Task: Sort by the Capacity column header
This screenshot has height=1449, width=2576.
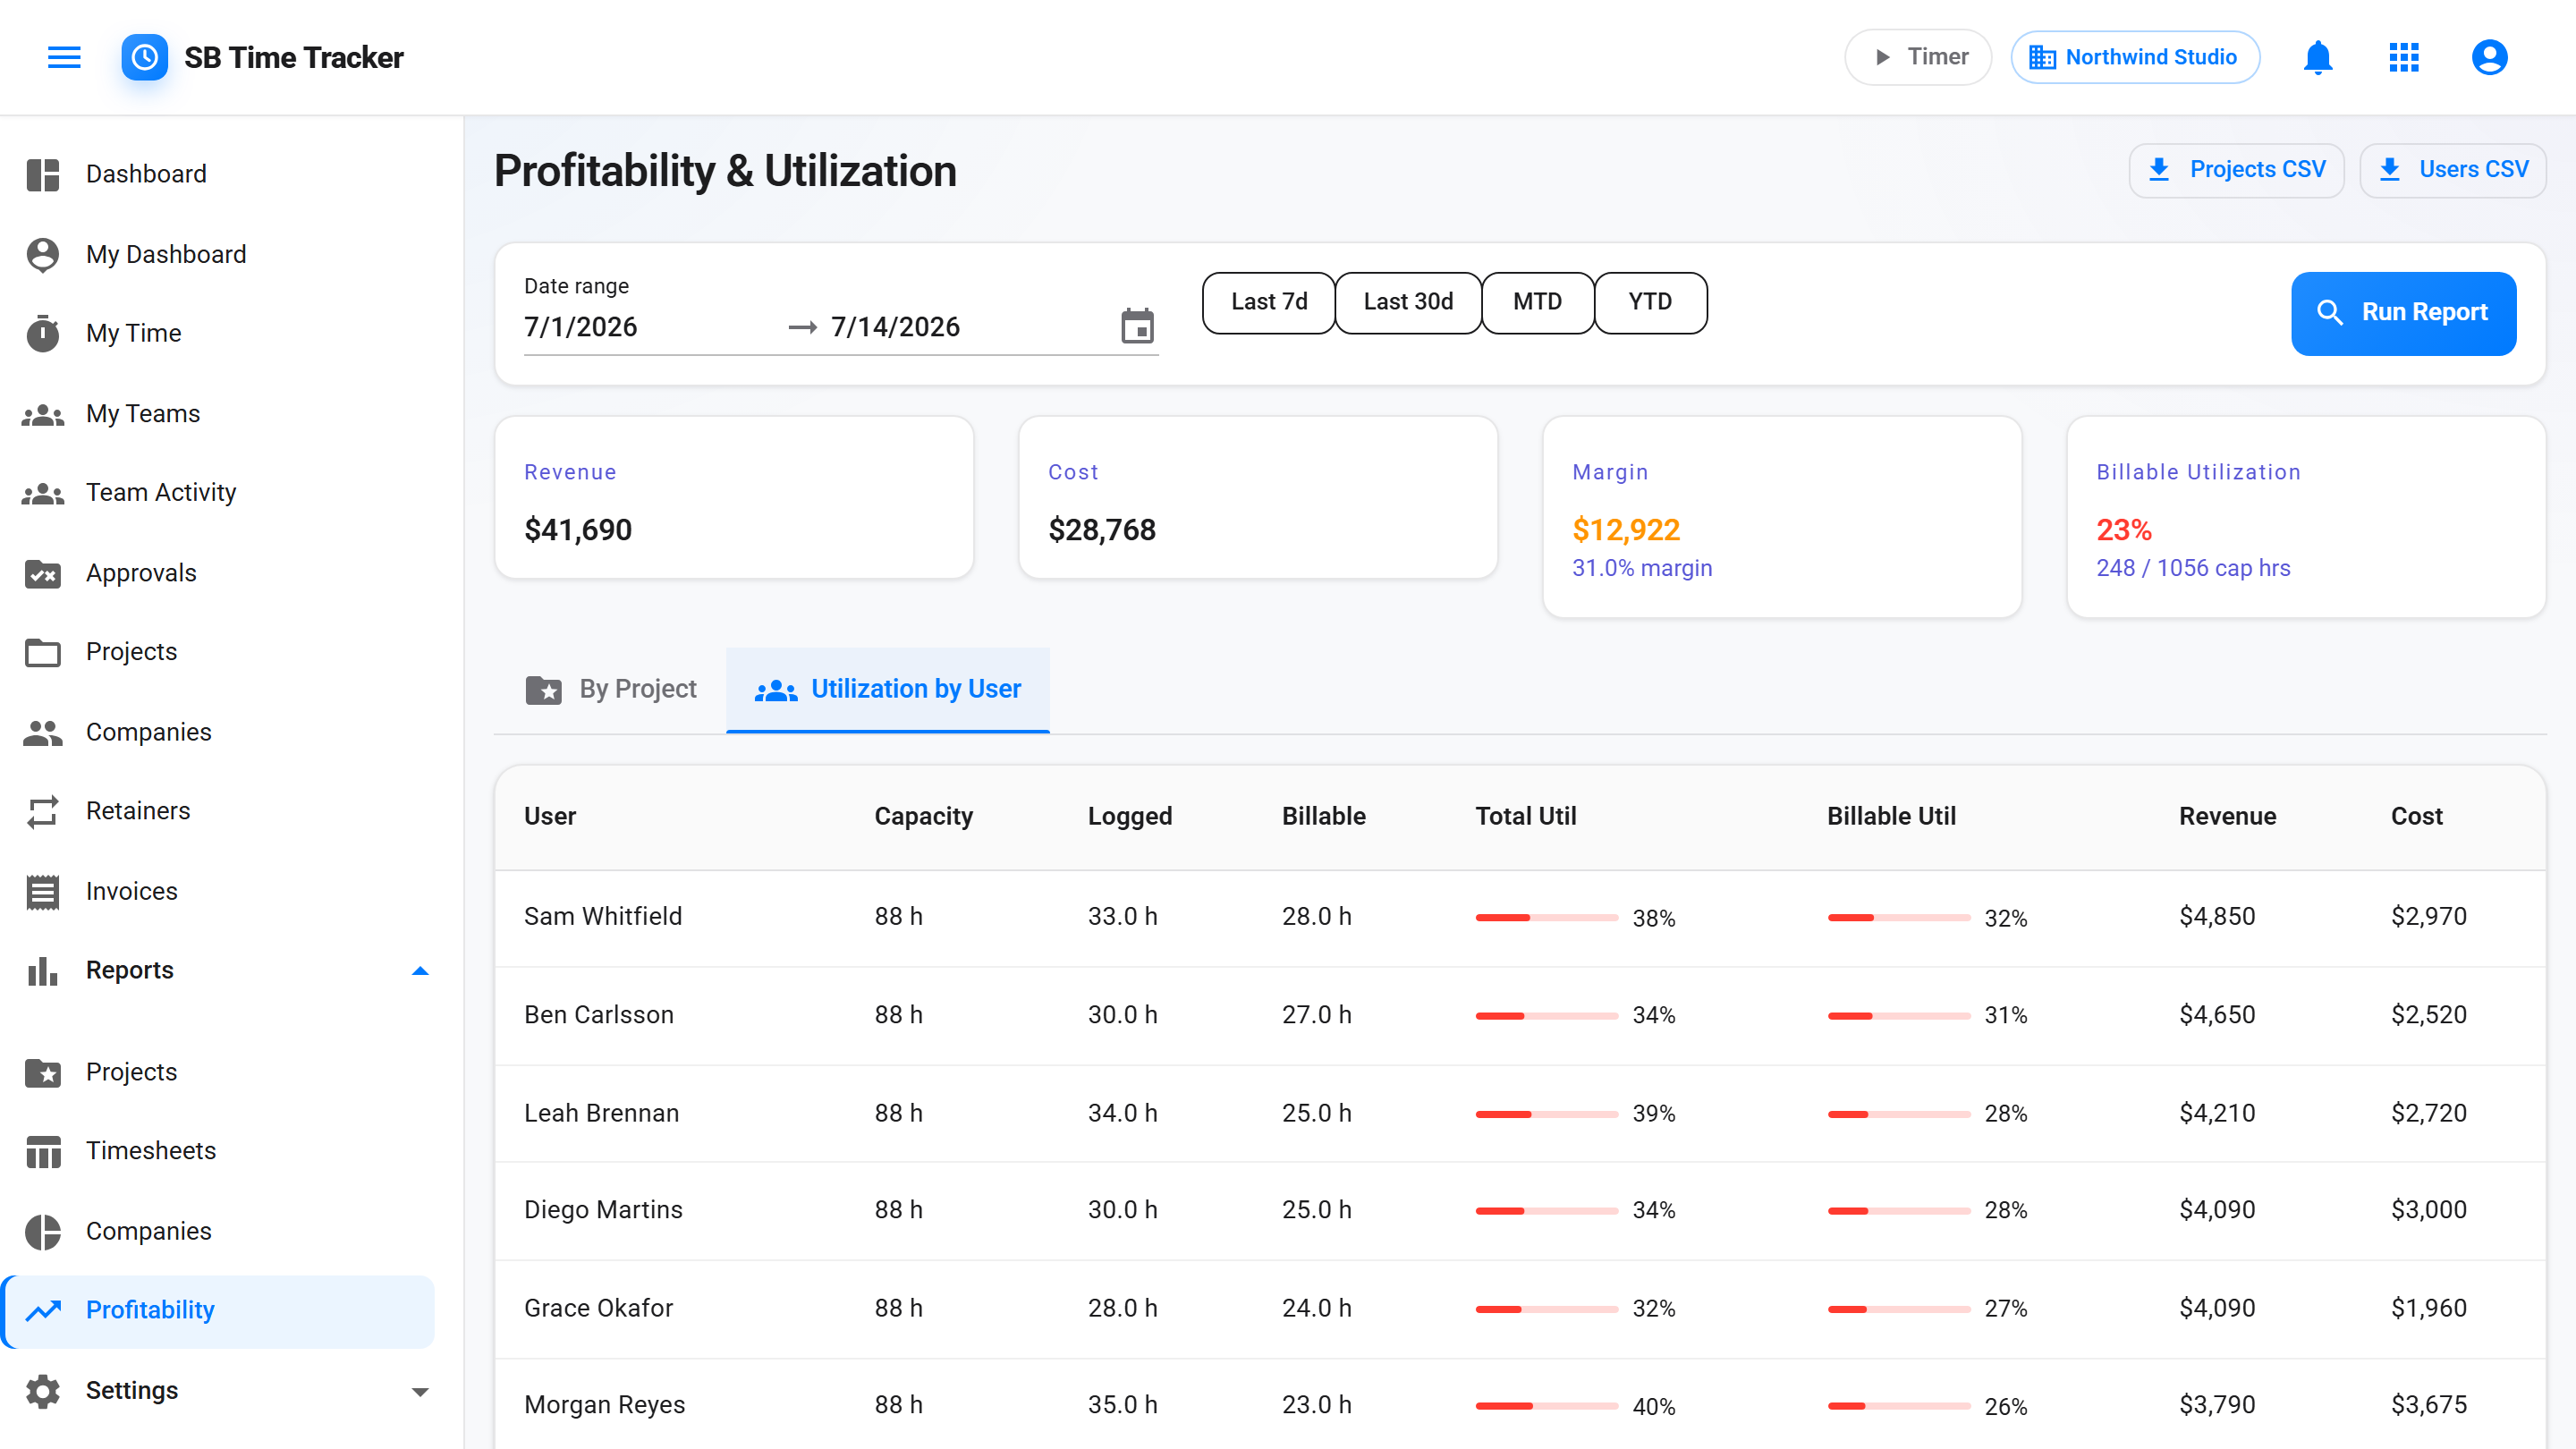Action: 923,816
